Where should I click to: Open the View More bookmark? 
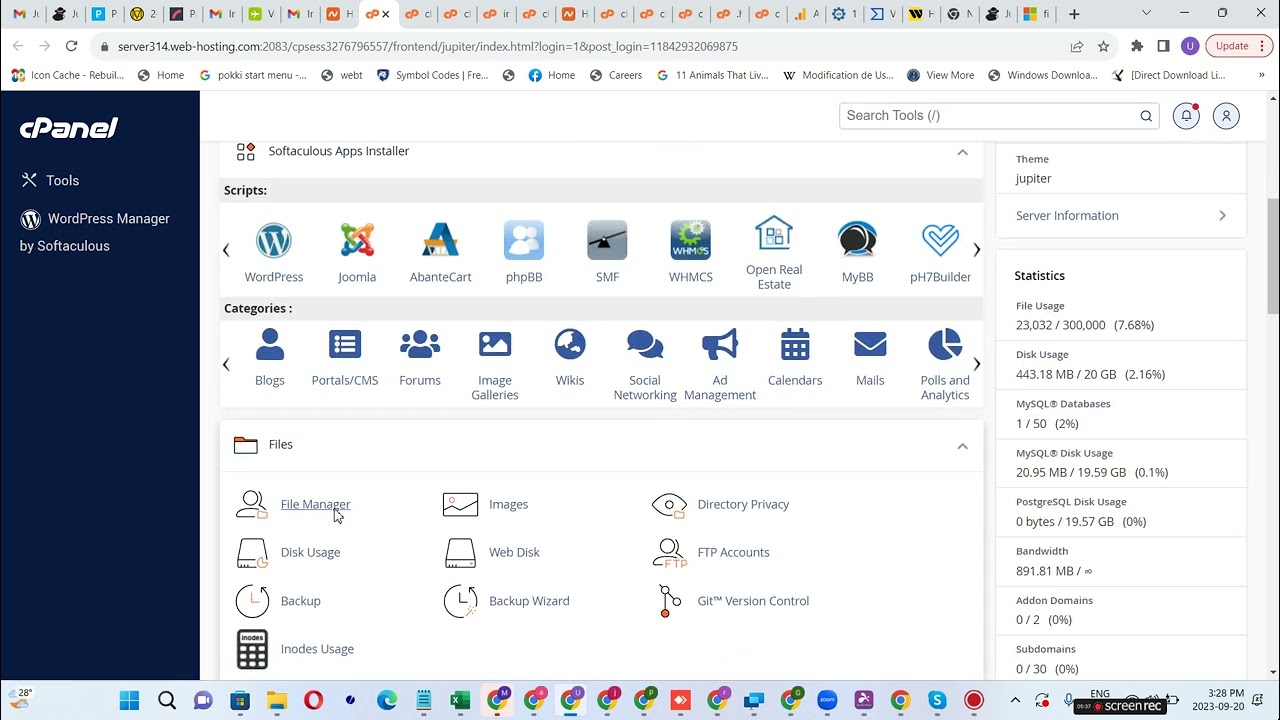(x=940, y=75)
